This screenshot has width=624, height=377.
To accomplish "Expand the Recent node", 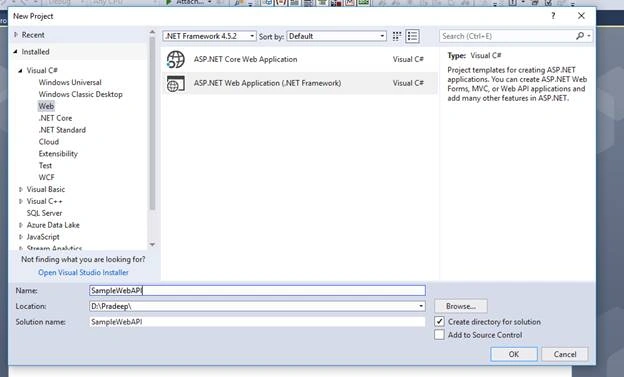I will (16, 35).
